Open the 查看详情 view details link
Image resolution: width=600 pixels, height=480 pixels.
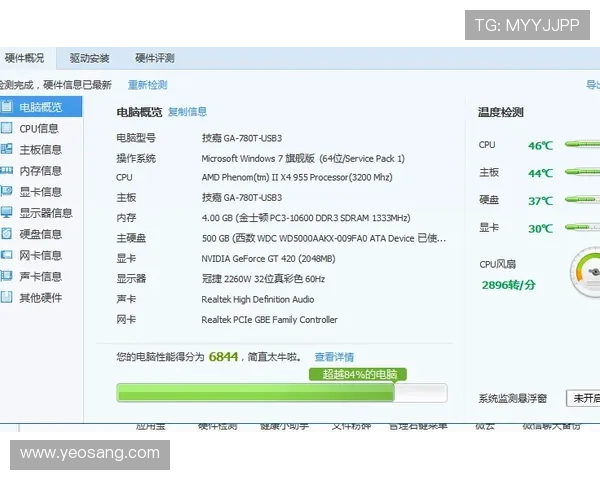(334, 357)
